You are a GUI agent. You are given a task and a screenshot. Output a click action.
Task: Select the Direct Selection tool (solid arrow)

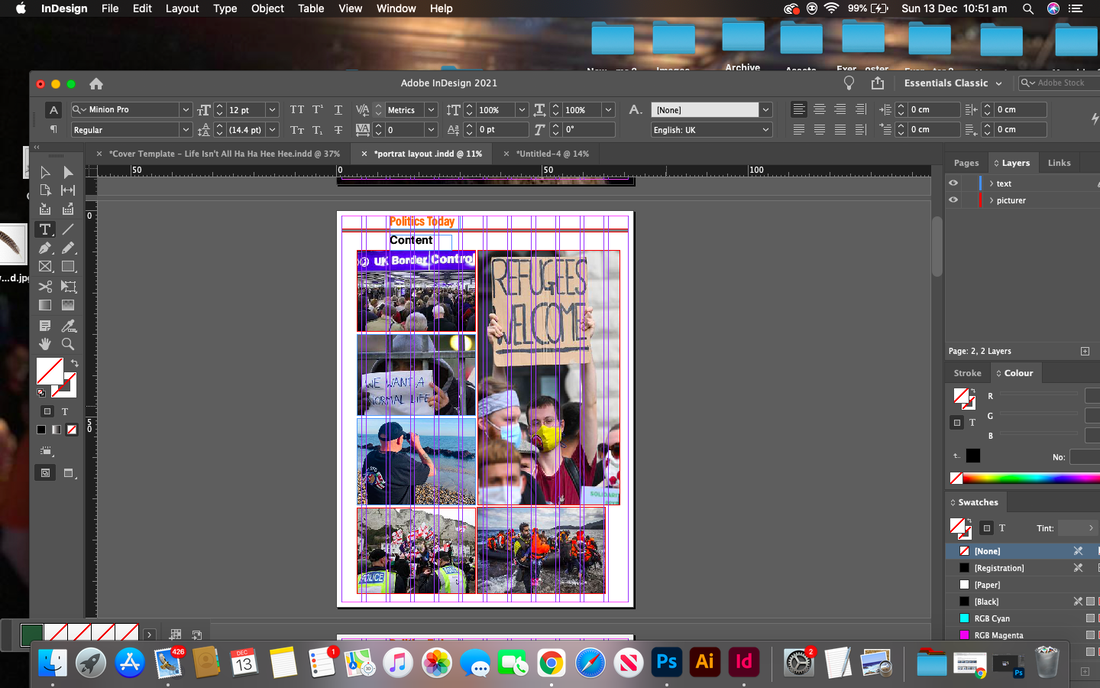tap(68, 173)
